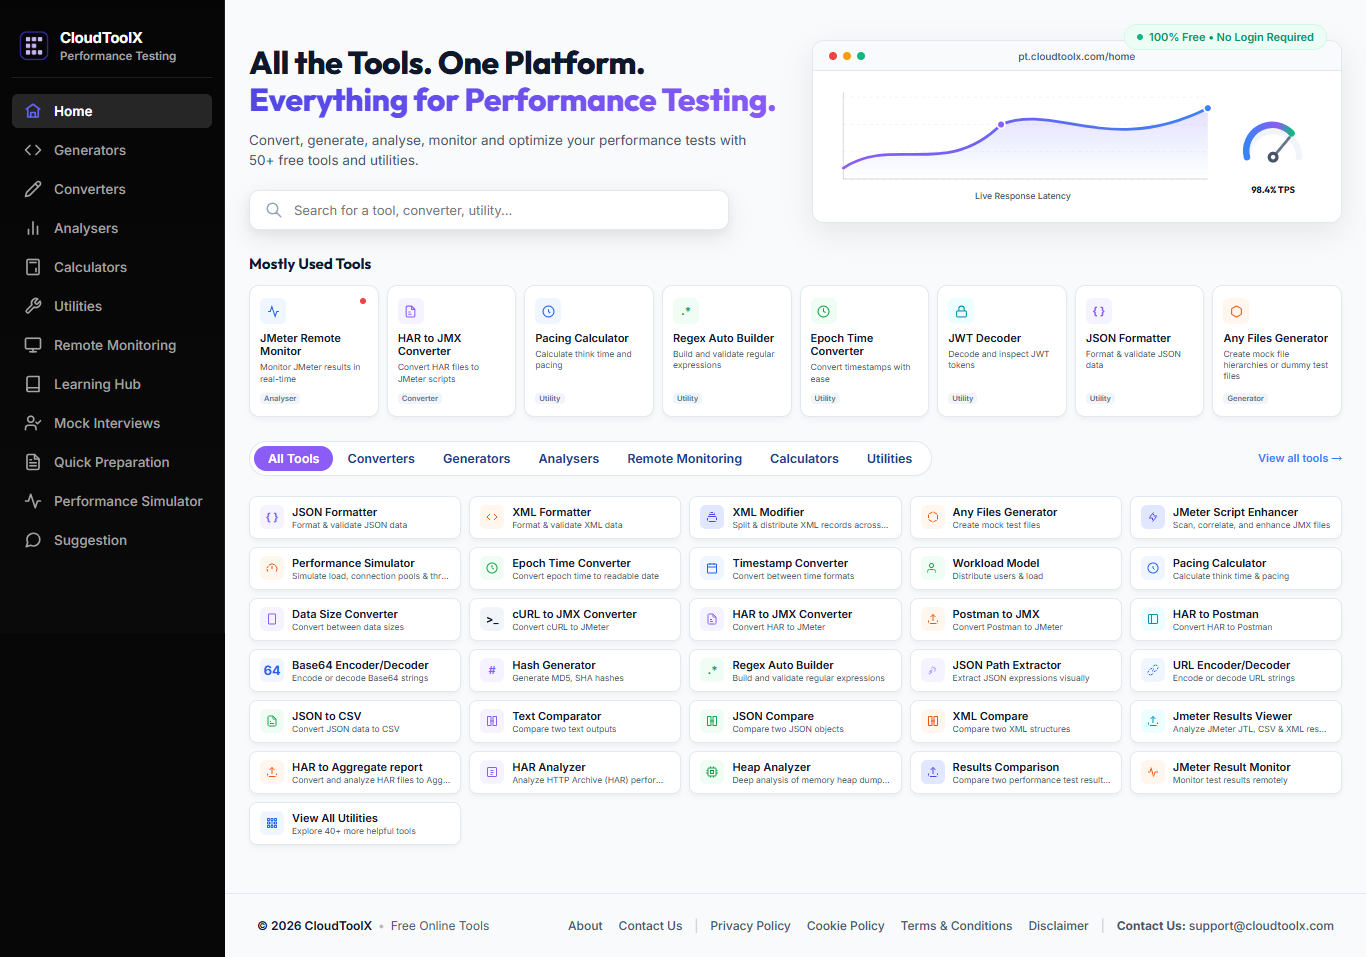Click the Regex Auto Builder card icon
The width and height of the screenshot is (1366, 957).
click(686, 311)
